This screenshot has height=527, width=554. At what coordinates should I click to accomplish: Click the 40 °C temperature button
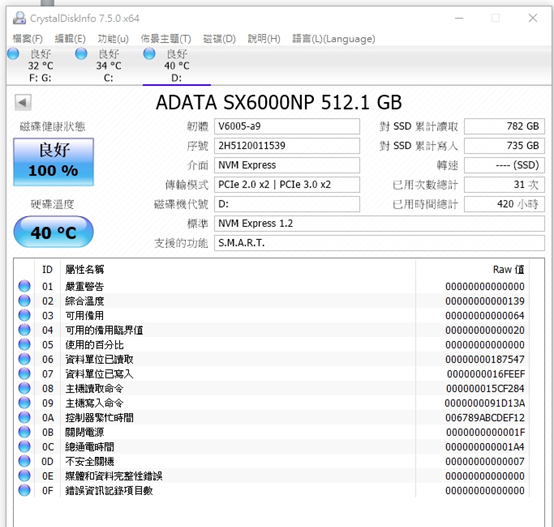(53, 232)
